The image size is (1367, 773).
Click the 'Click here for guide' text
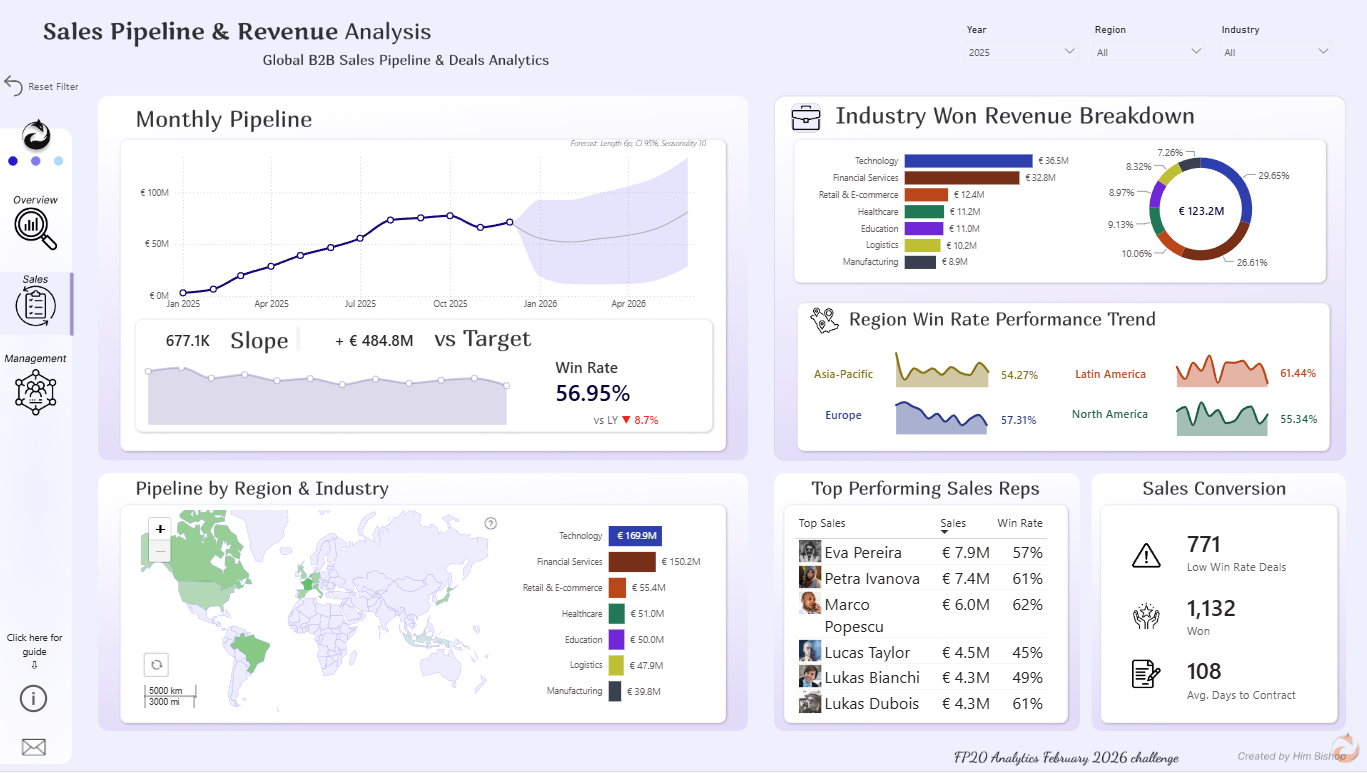34,644
